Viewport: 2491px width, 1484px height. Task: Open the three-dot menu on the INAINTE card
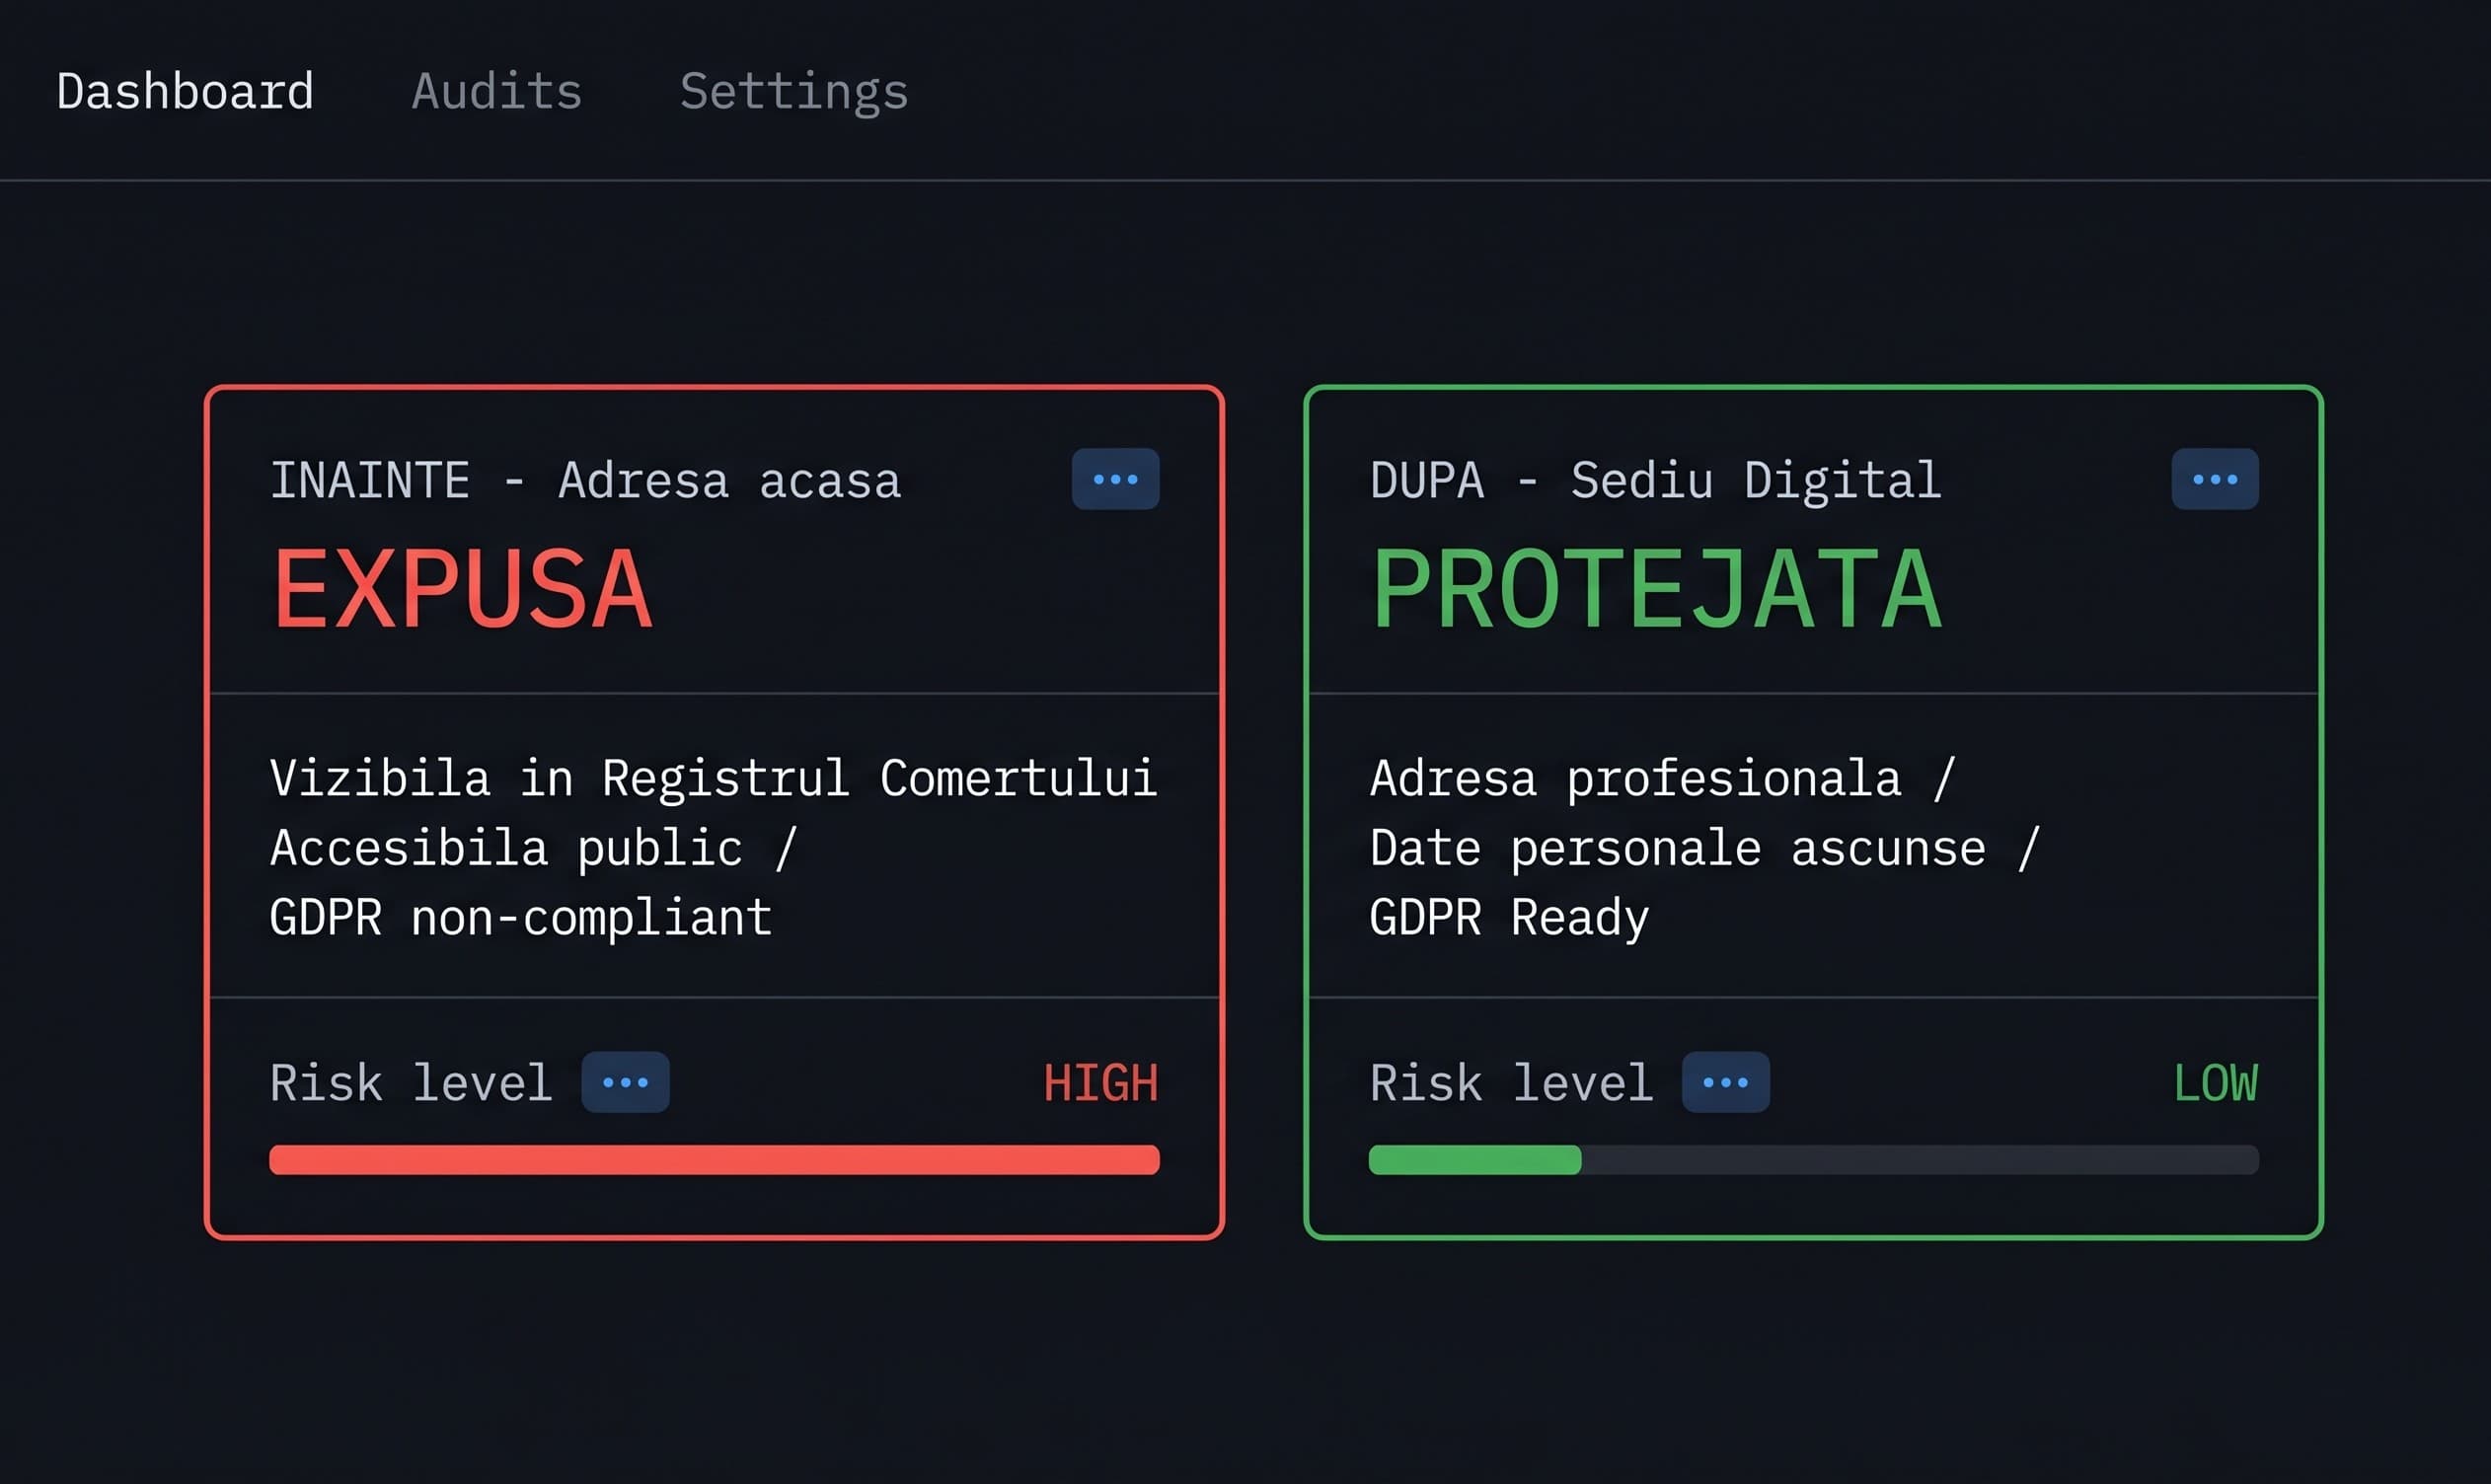tap(1115, 479)
